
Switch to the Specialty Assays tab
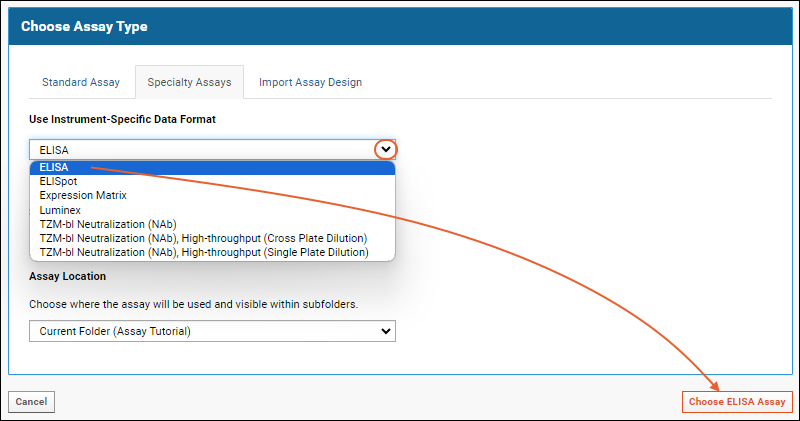189,82
